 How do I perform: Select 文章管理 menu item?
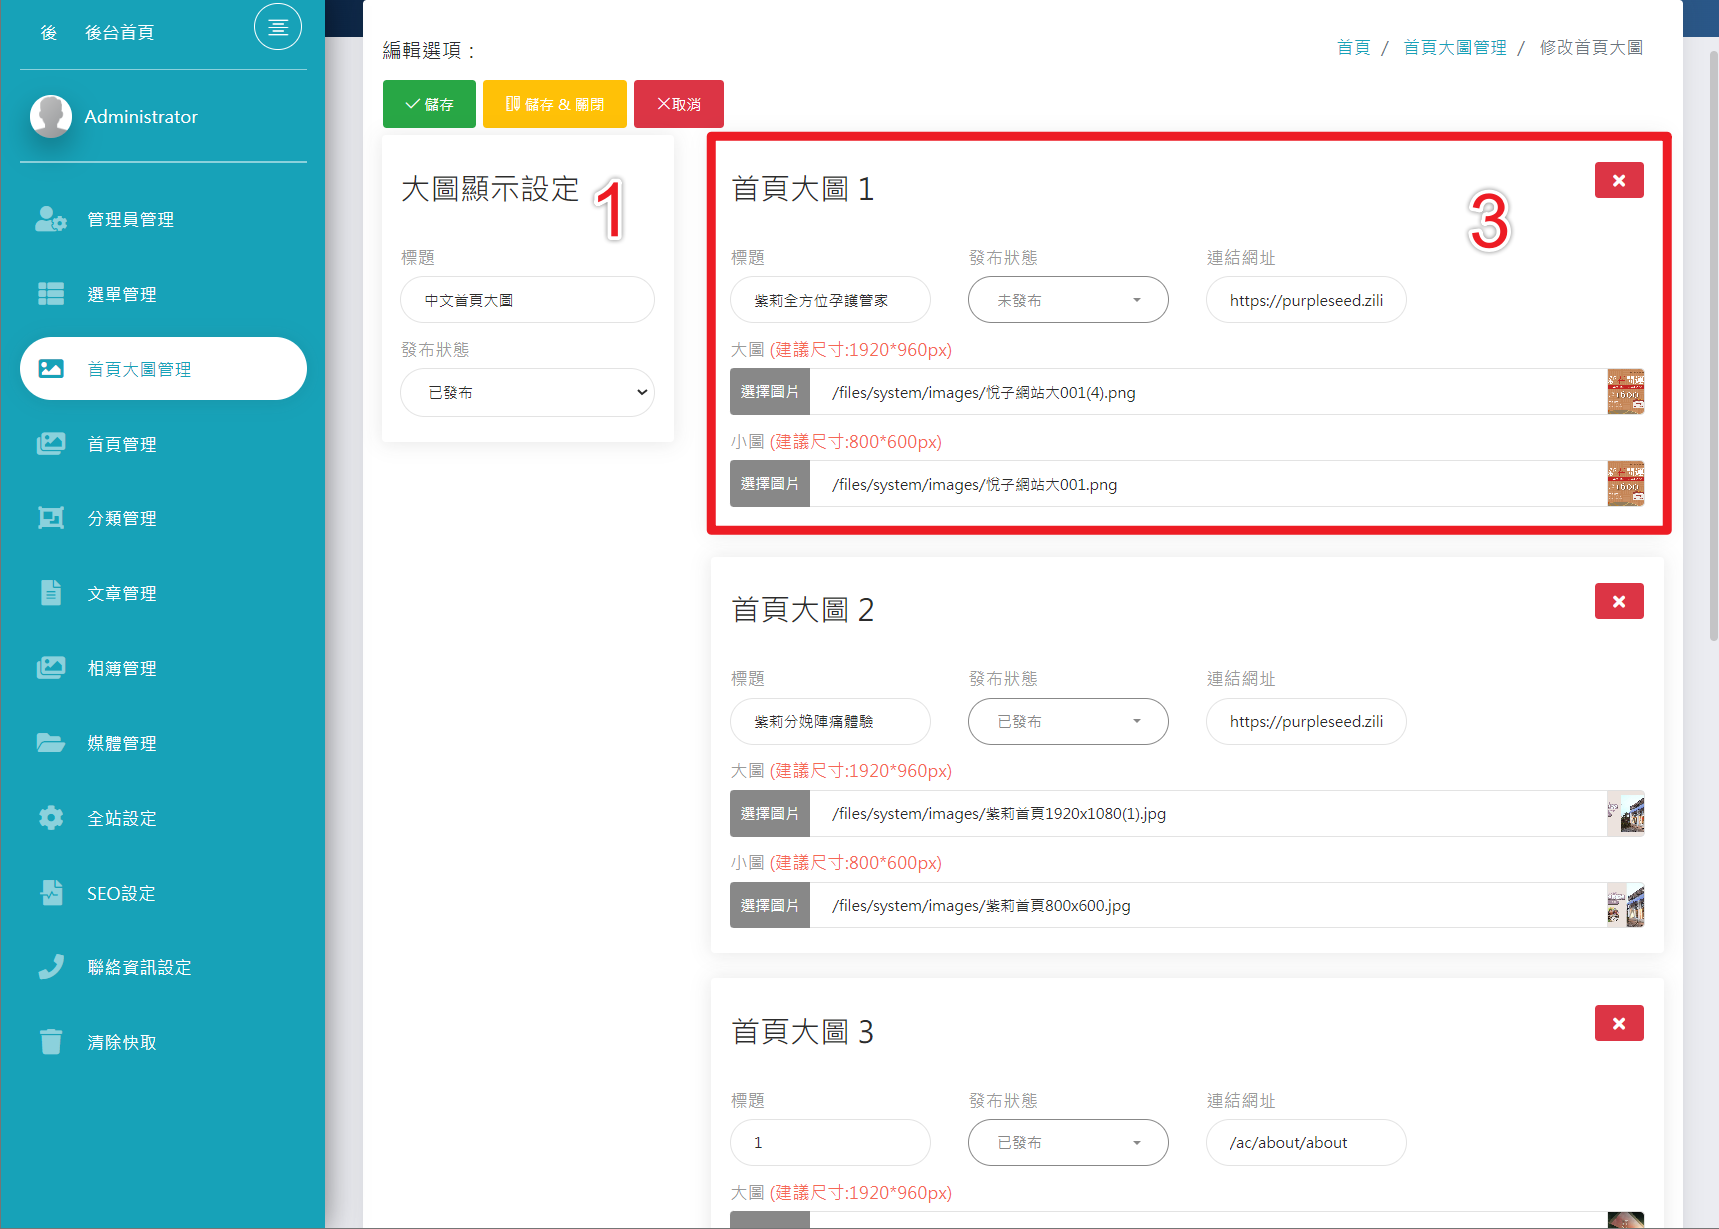(121, 593)
